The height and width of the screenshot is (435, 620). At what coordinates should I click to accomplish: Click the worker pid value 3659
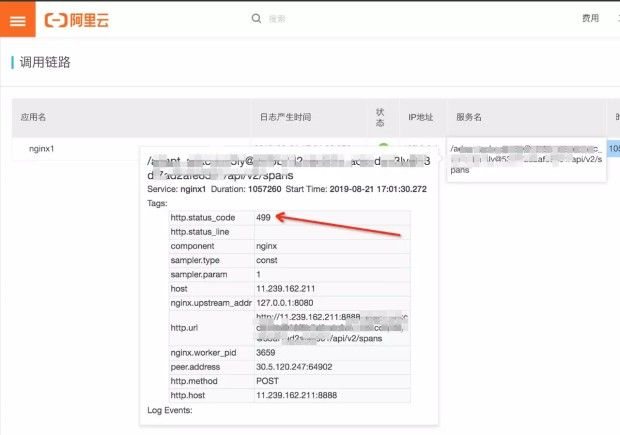pos(265,353)
